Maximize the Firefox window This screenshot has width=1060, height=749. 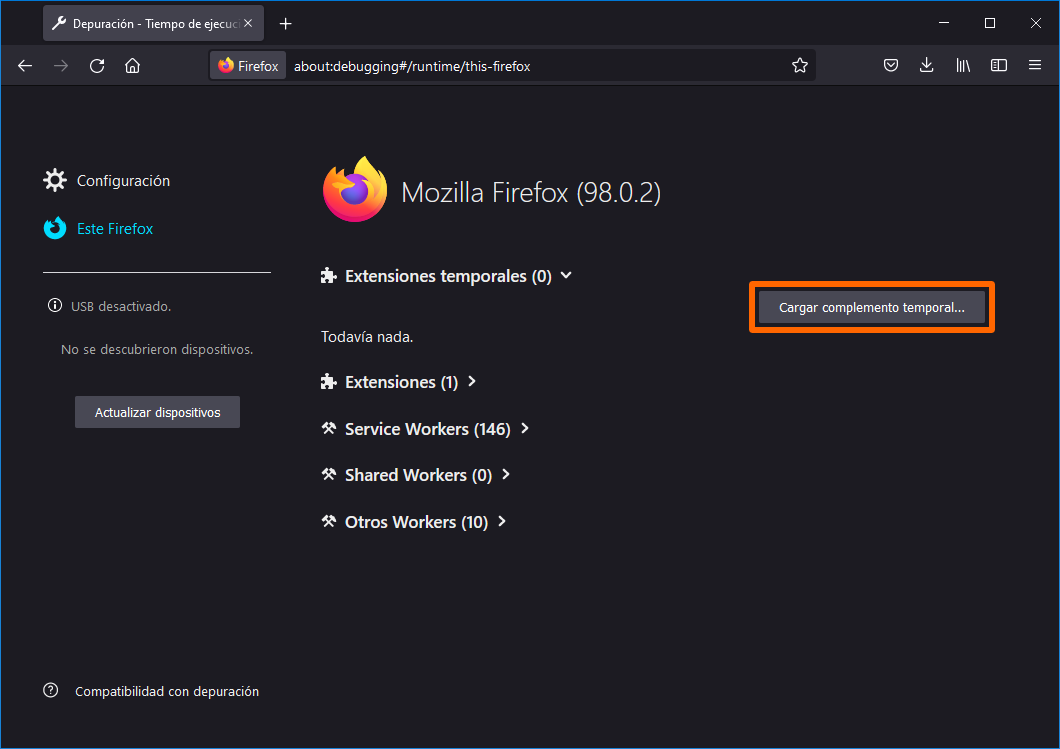pyautogui.click(x=990, y=23)
